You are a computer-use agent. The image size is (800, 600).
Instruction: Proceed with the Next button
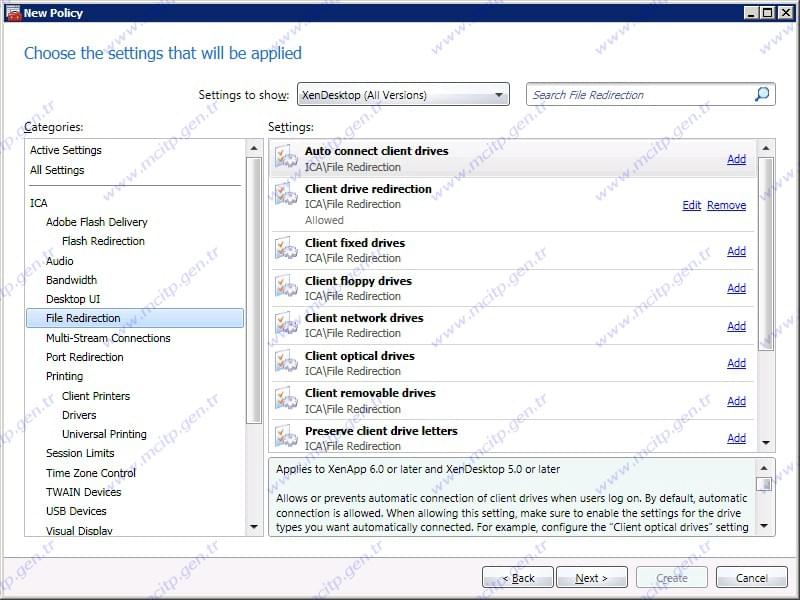(x=592, y=578)
